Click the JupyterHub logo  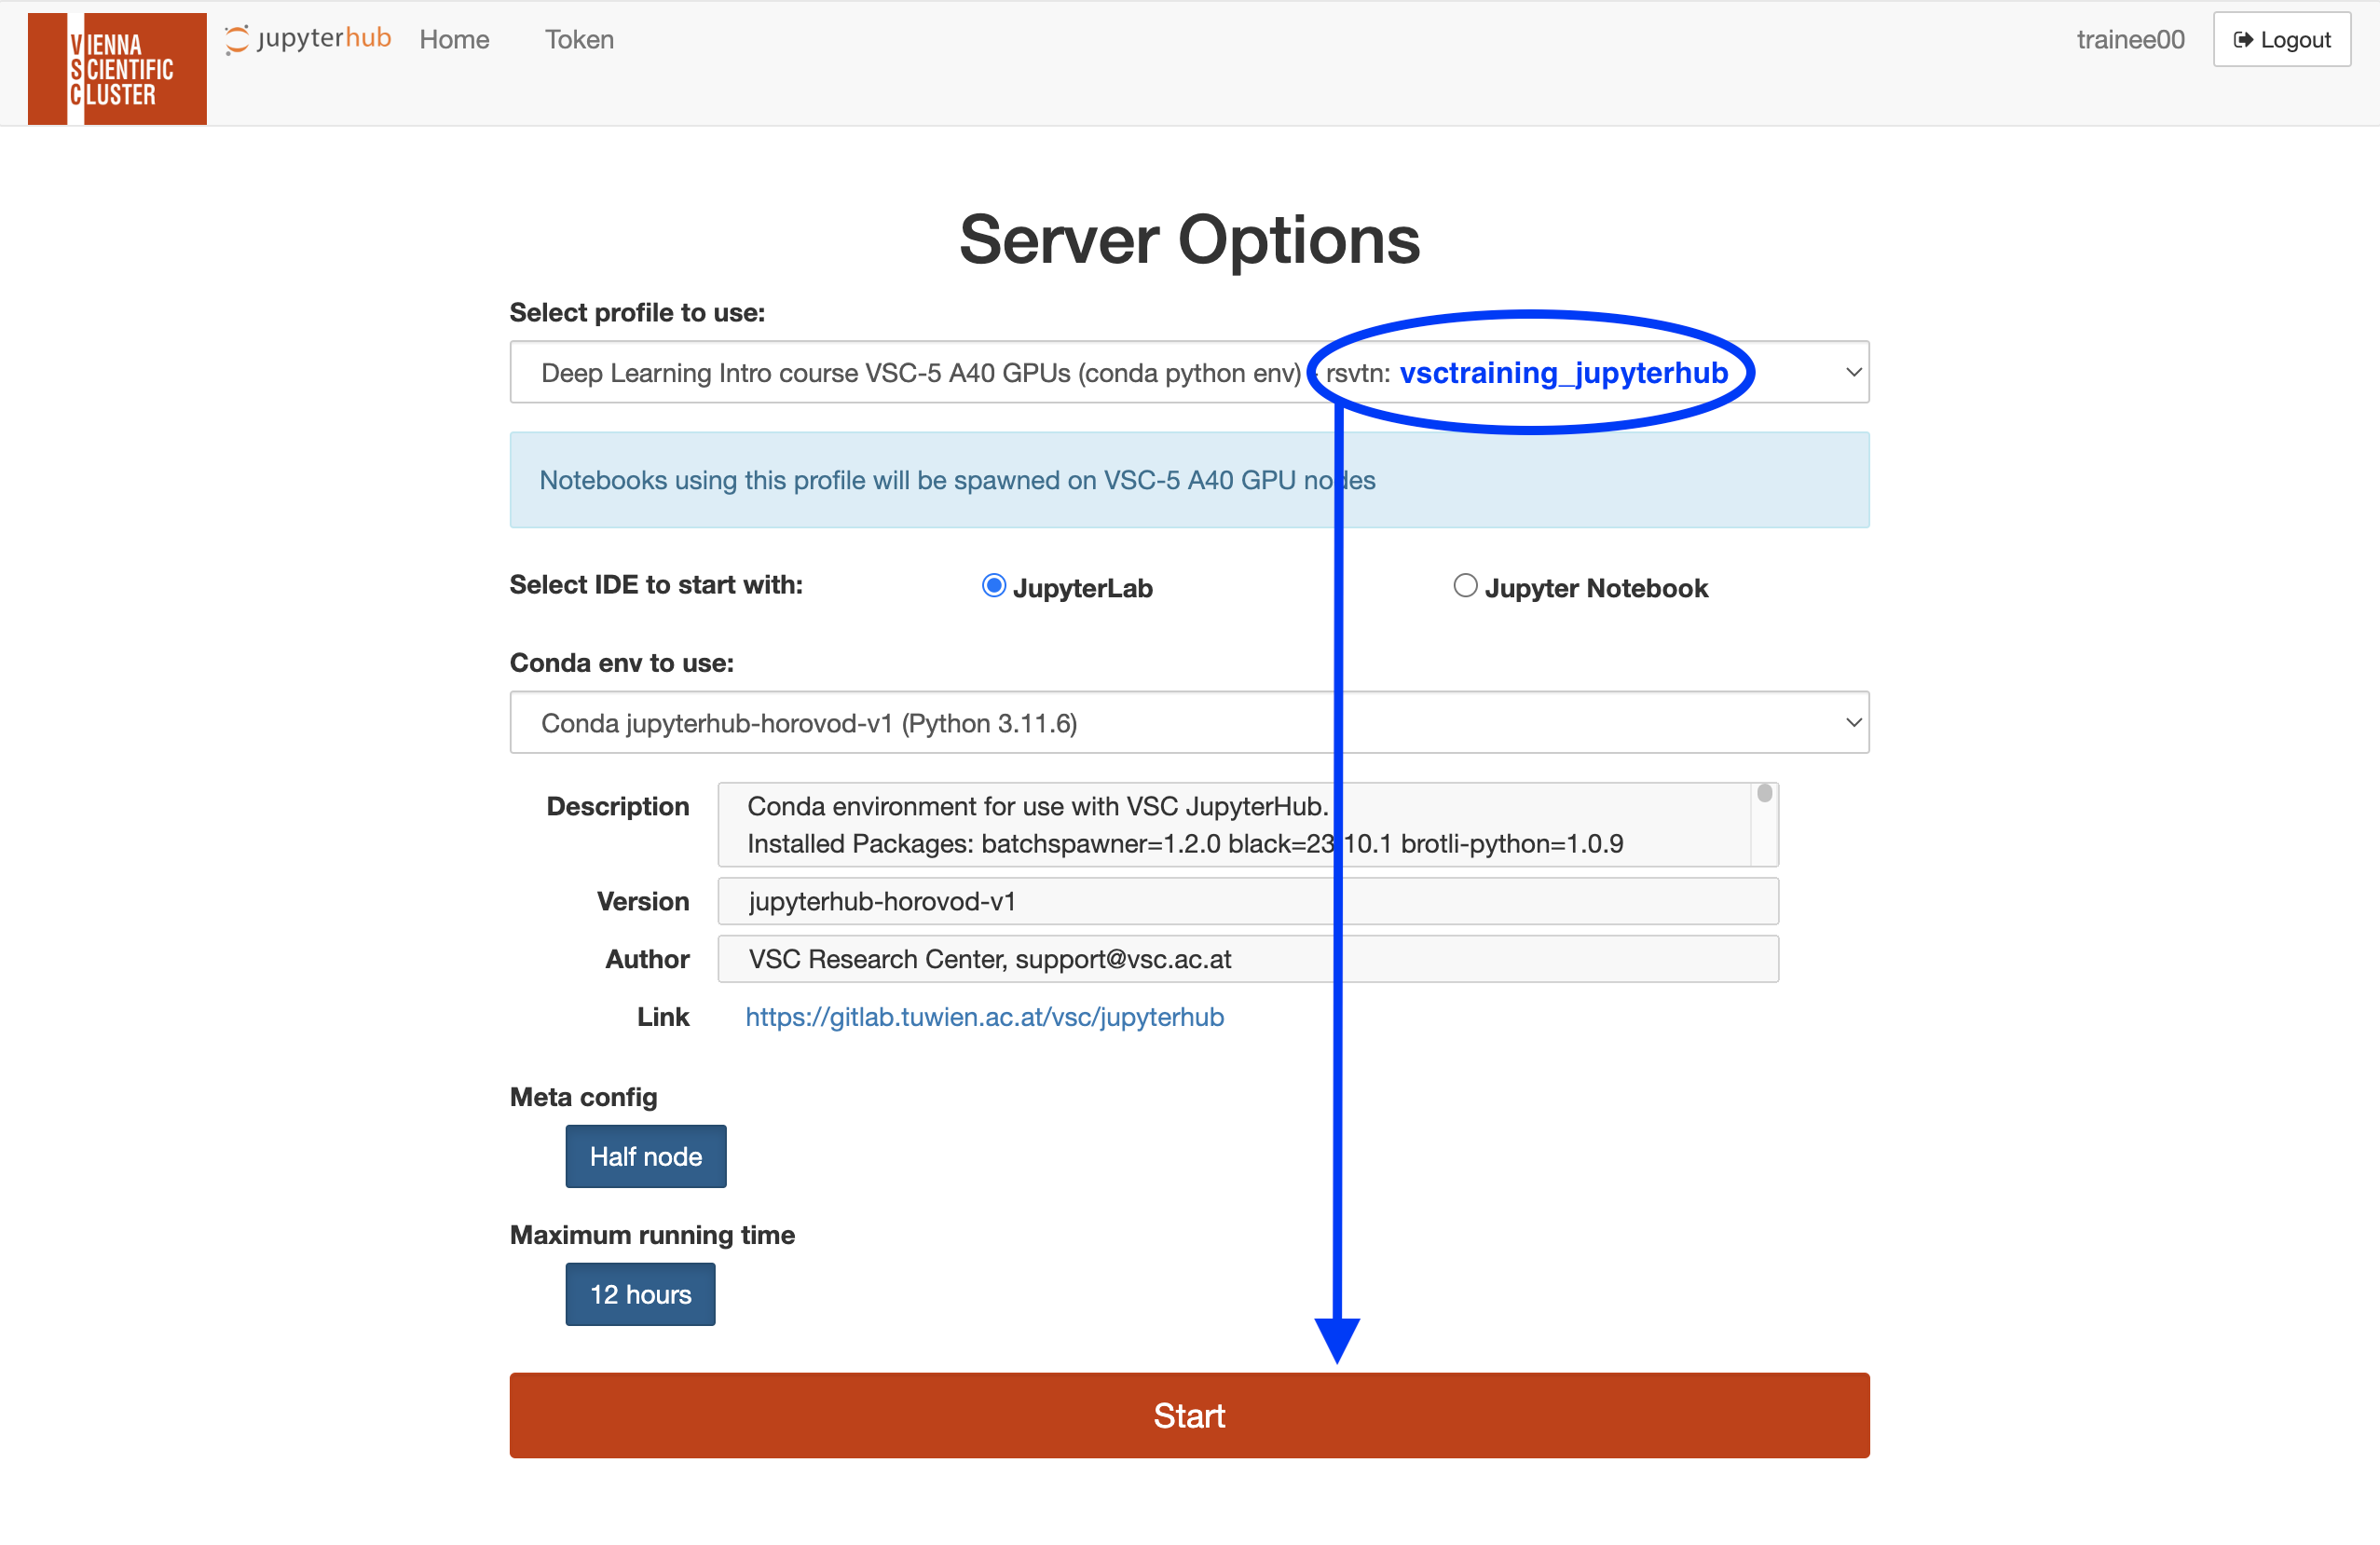(308, 39)
